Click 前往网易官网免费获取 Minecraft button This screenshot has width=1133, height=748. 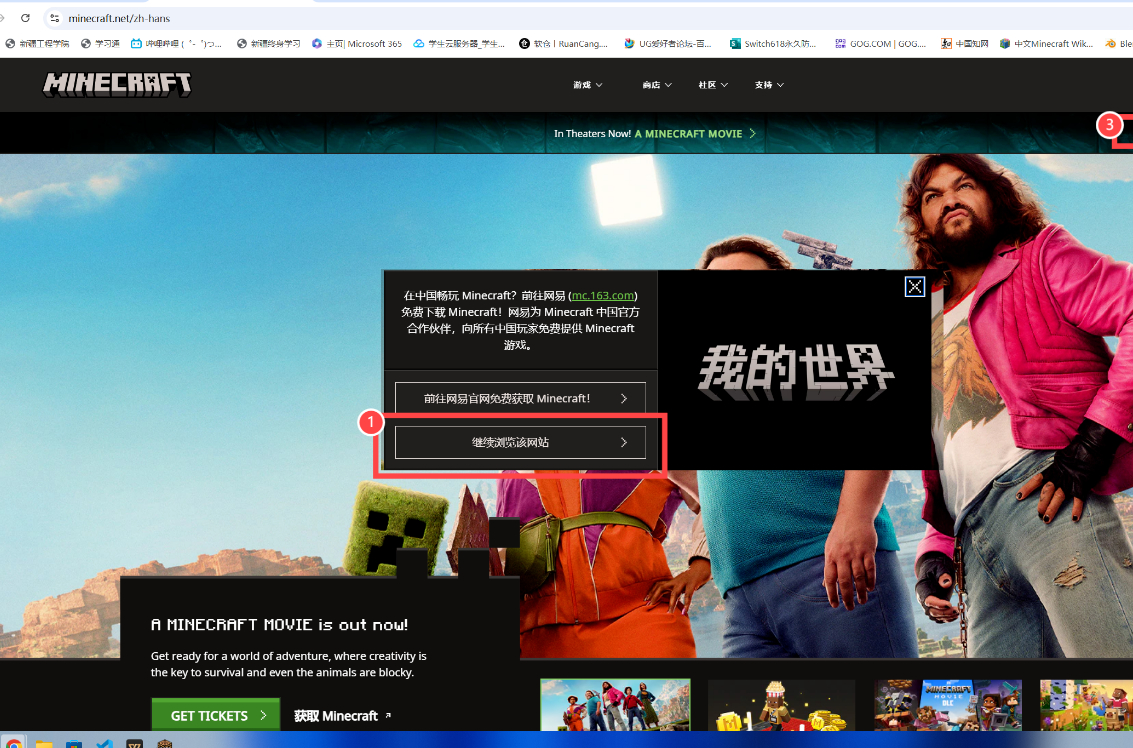coord(520,398)
